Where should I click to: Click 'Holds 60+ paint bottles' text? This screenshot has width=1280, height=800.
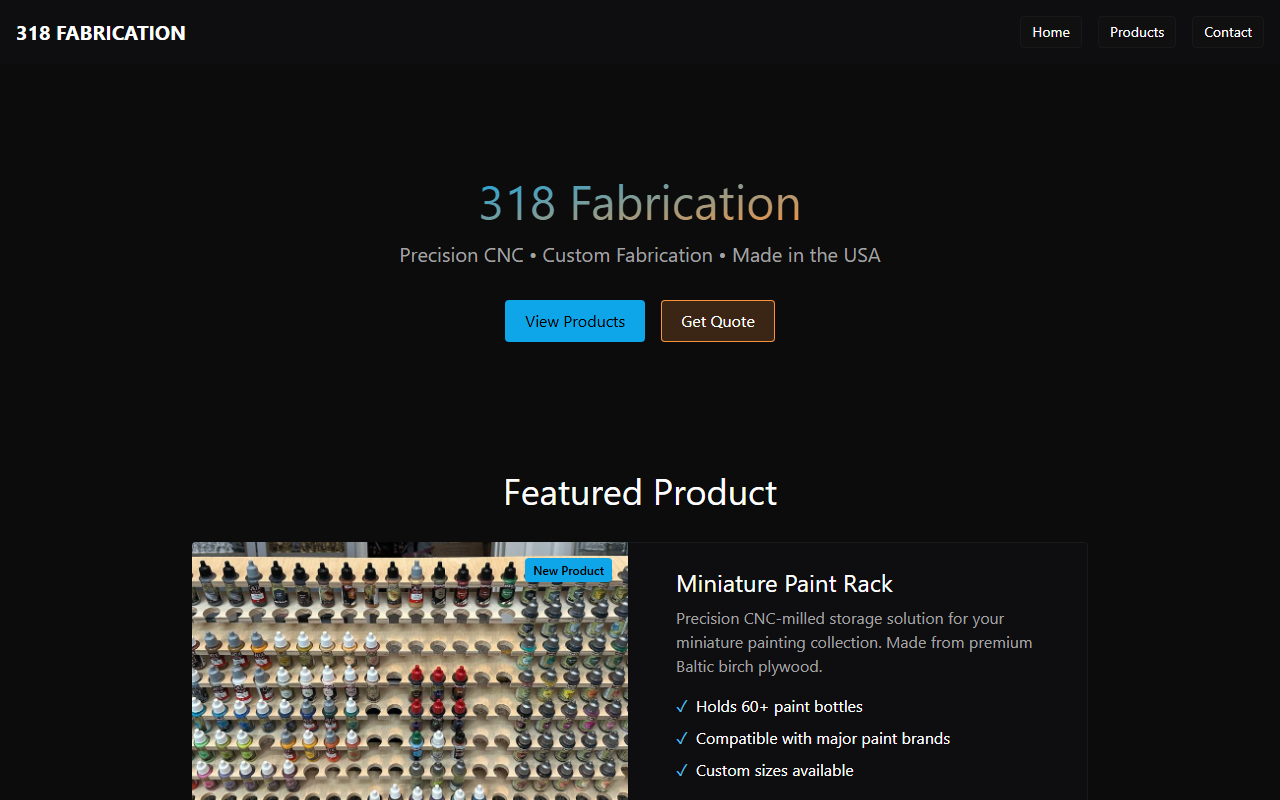(780, 706)
